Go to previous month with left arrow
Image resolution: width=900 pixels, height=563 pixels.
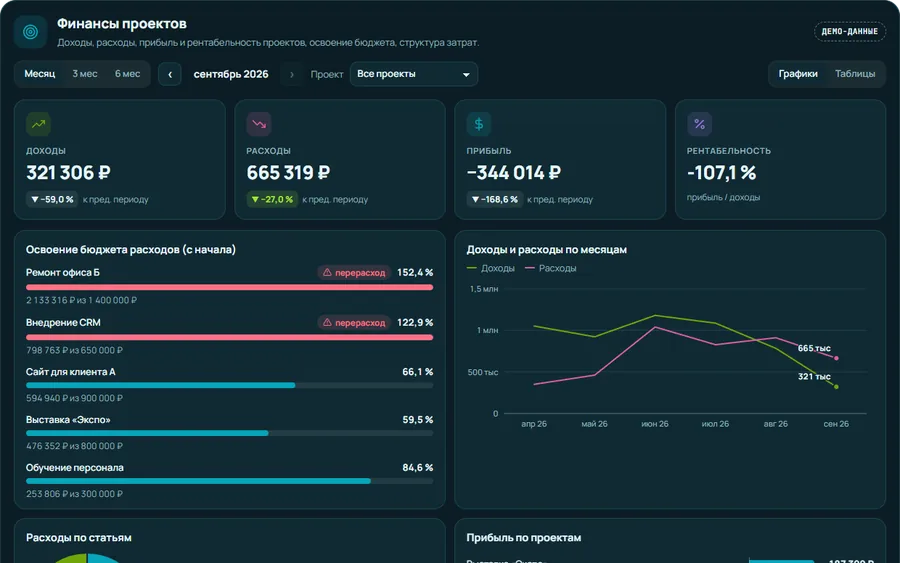[170, 74]
